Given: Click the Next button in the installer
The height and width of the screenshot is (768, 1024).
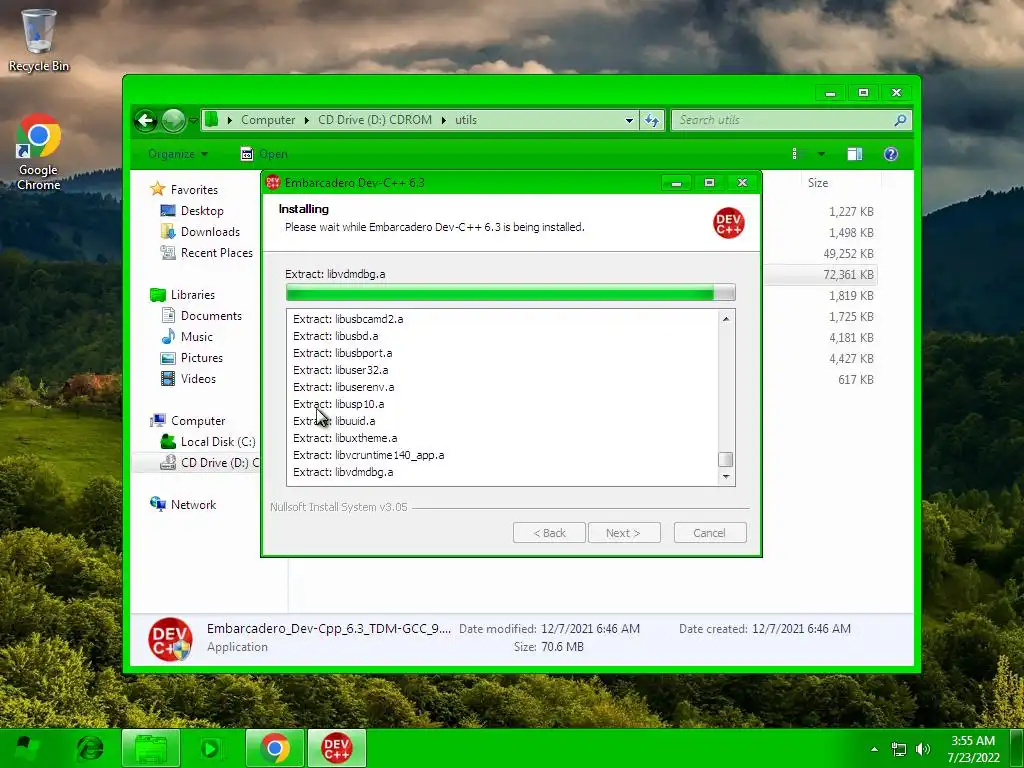Looking at the screenshot, I should [624, 533].
